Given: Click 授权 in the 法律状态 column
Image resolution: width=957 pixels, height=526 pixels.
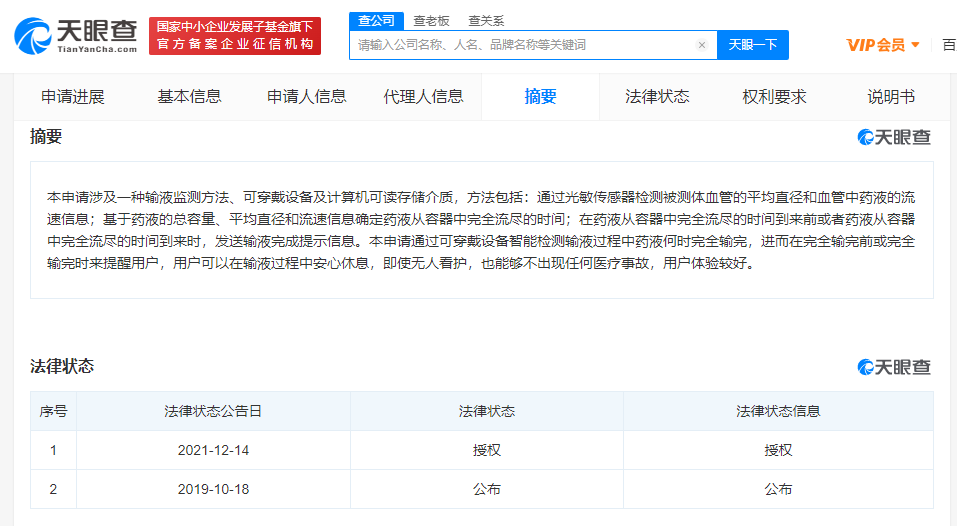Looking at the screenshot, I should (486, 450).
